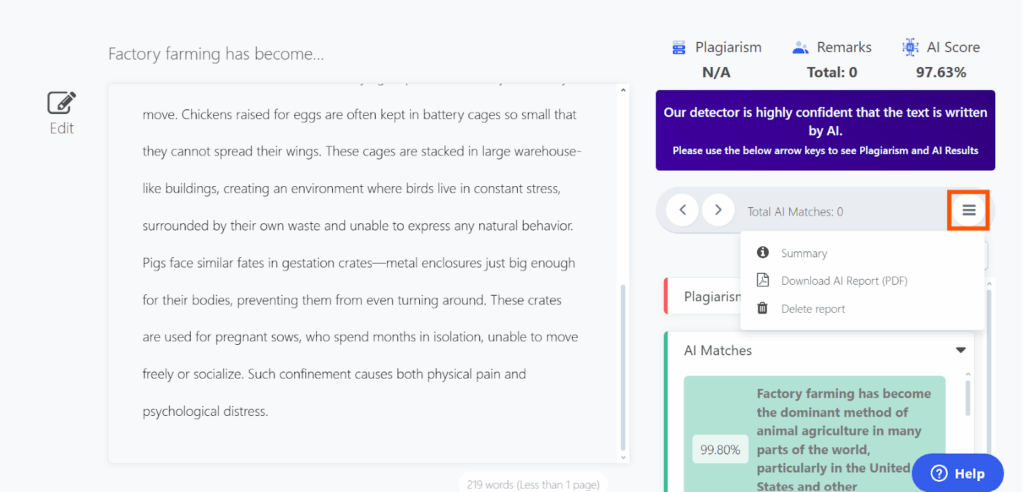
Task: Click the document text scrollbar
Action: pyautogui.click(x=622, y=372)
